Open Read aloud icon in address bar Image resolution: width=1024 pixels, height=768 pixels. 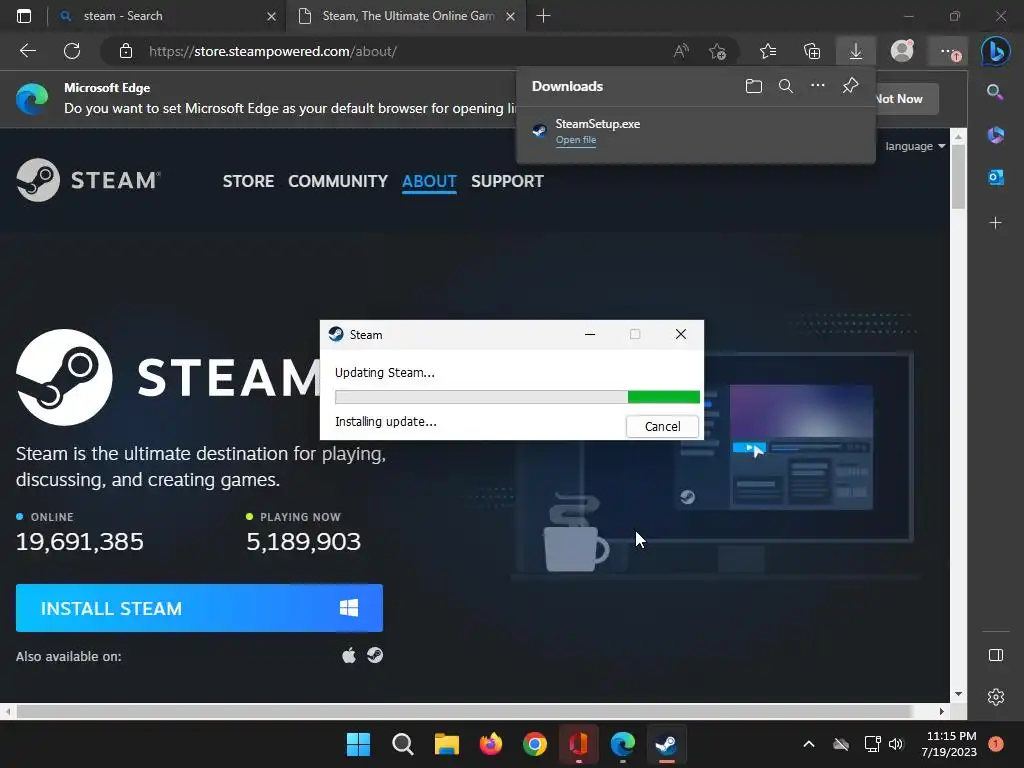[681, 51]
